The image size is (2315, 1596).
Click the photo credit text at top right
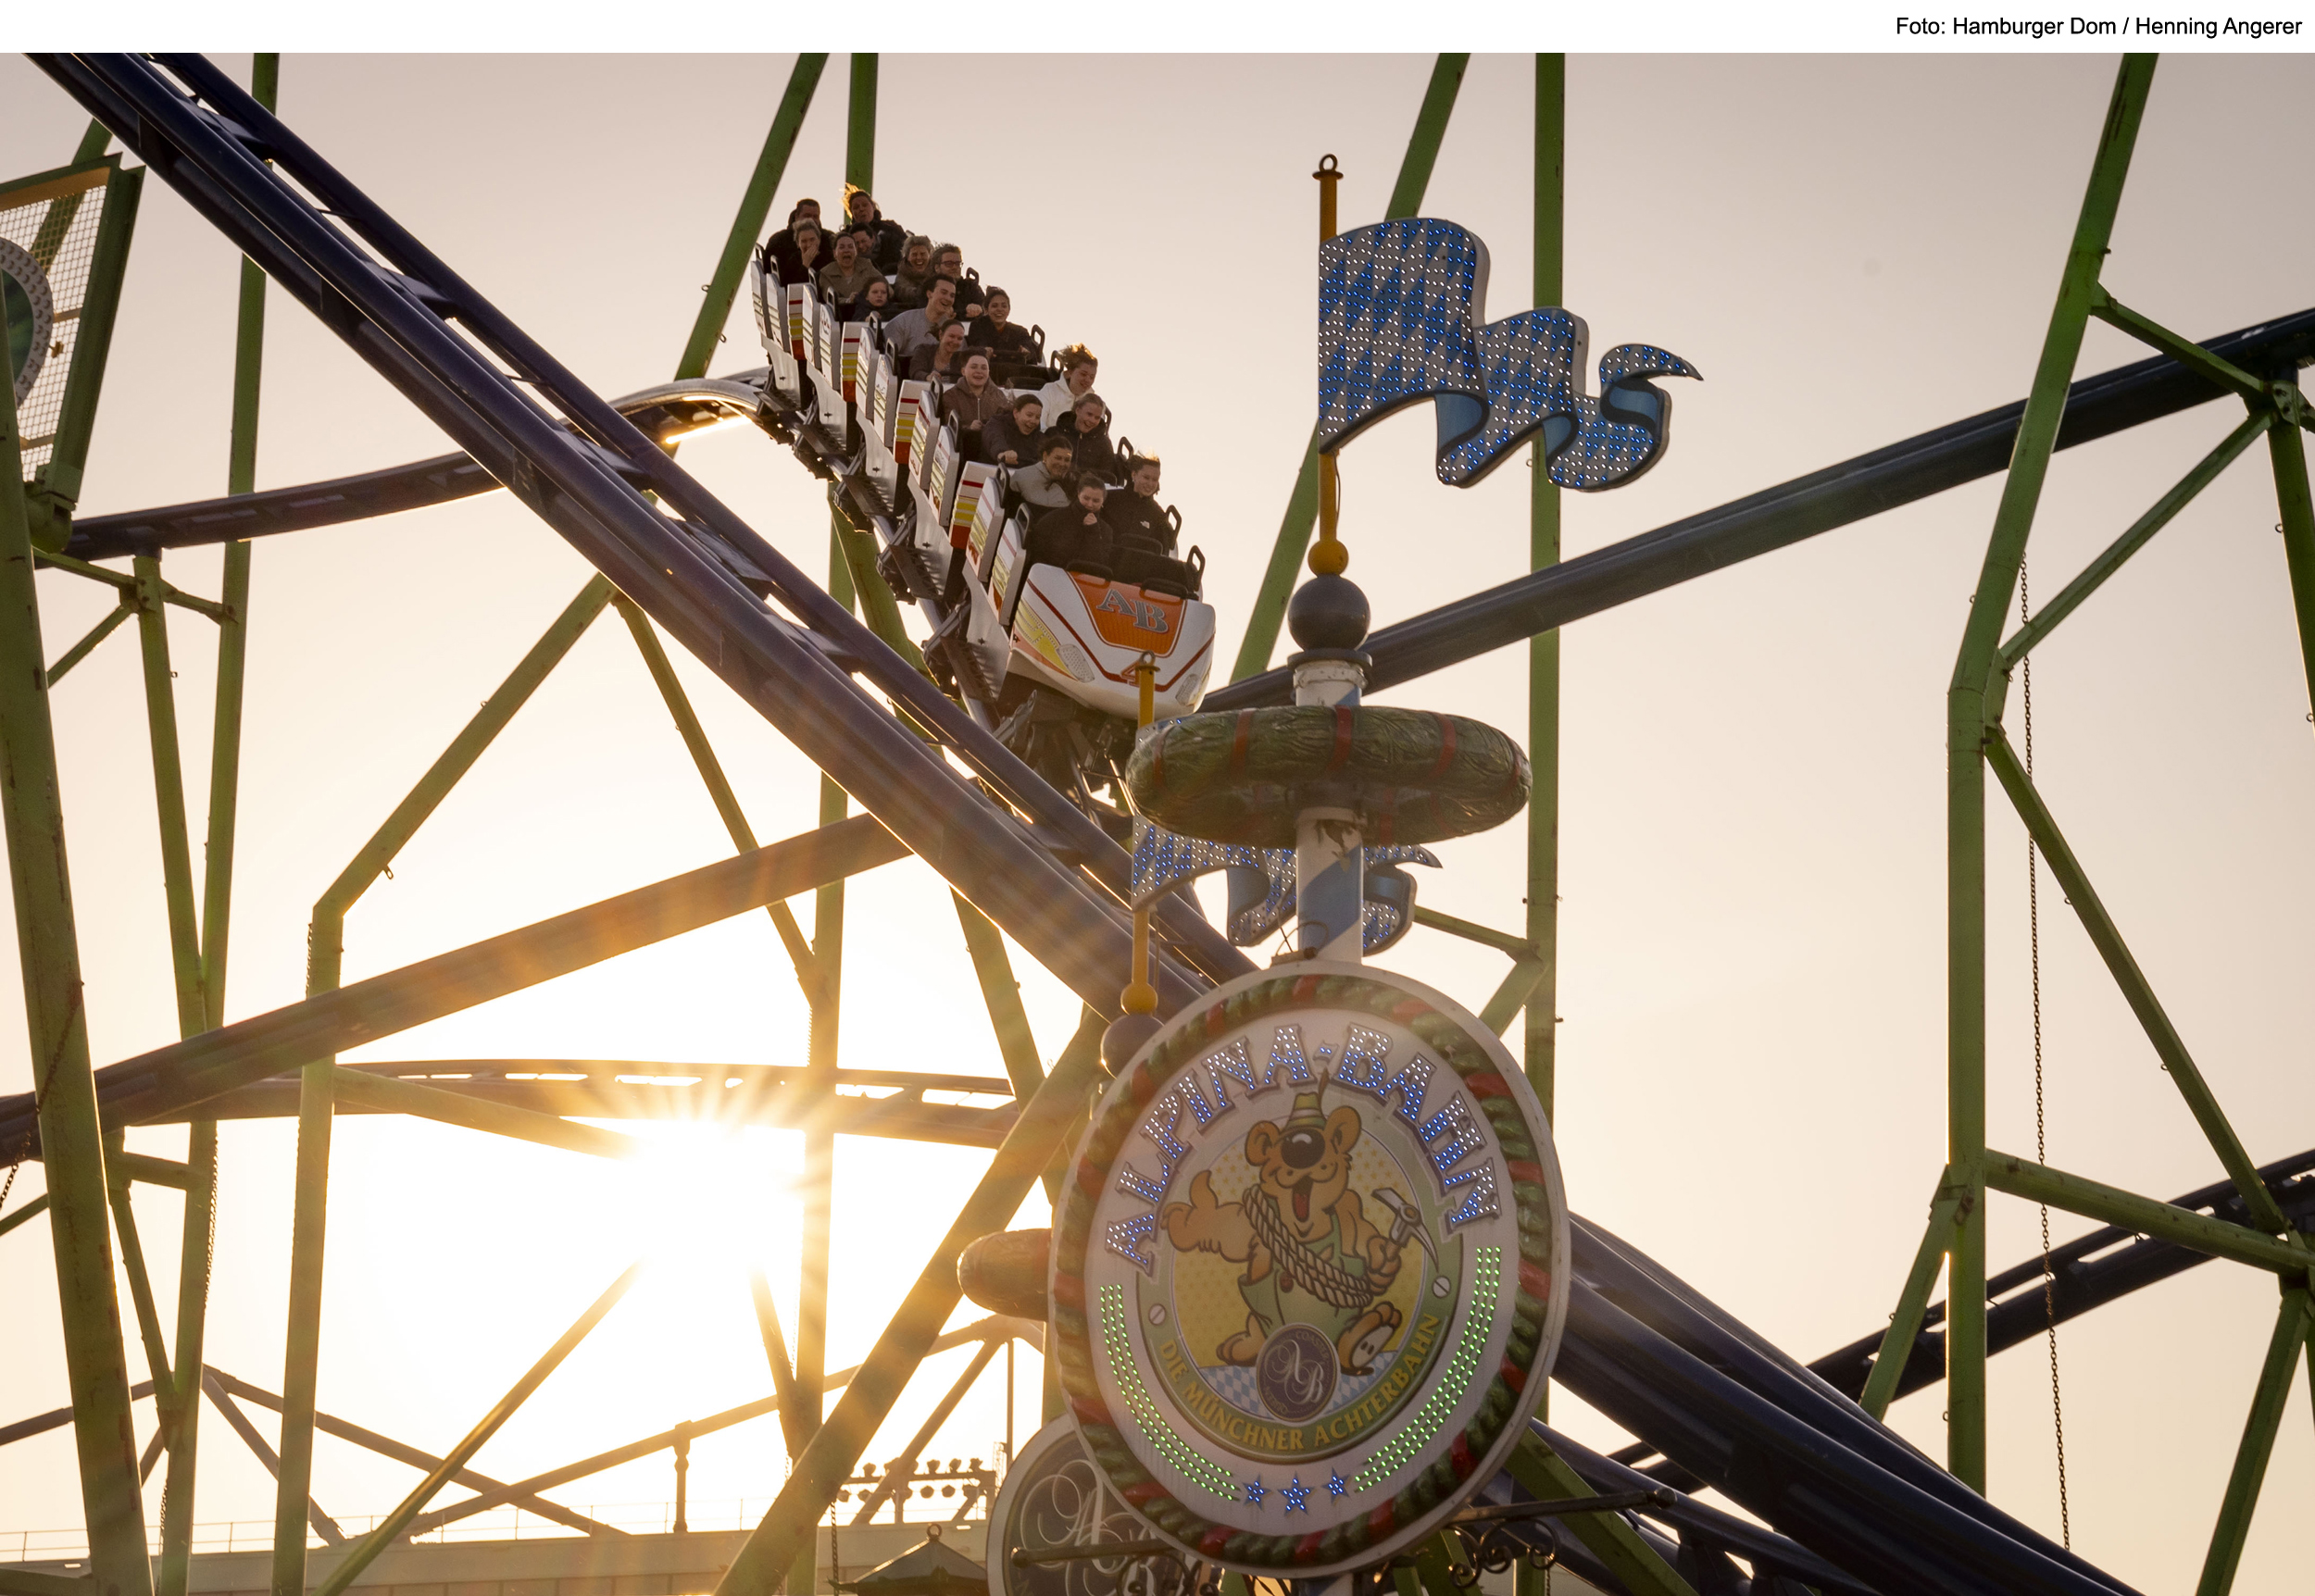[2097, 27]
